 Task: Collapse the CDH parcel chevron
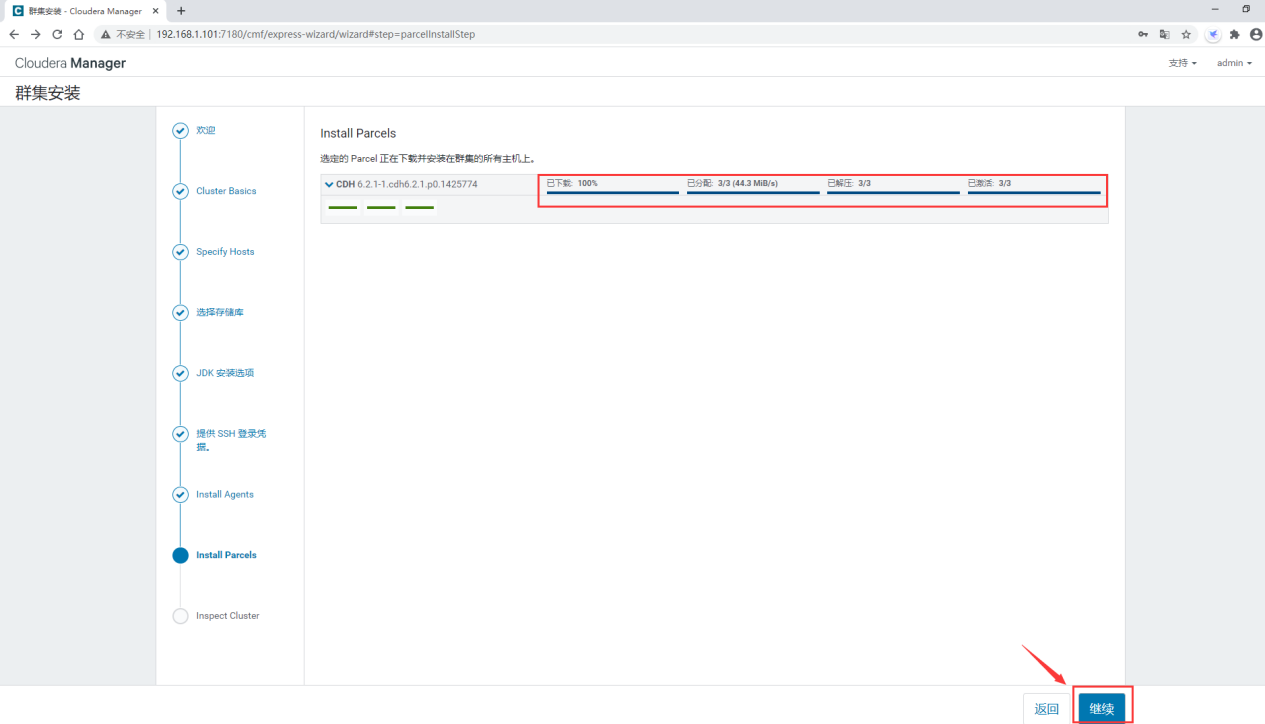point(329,184)
